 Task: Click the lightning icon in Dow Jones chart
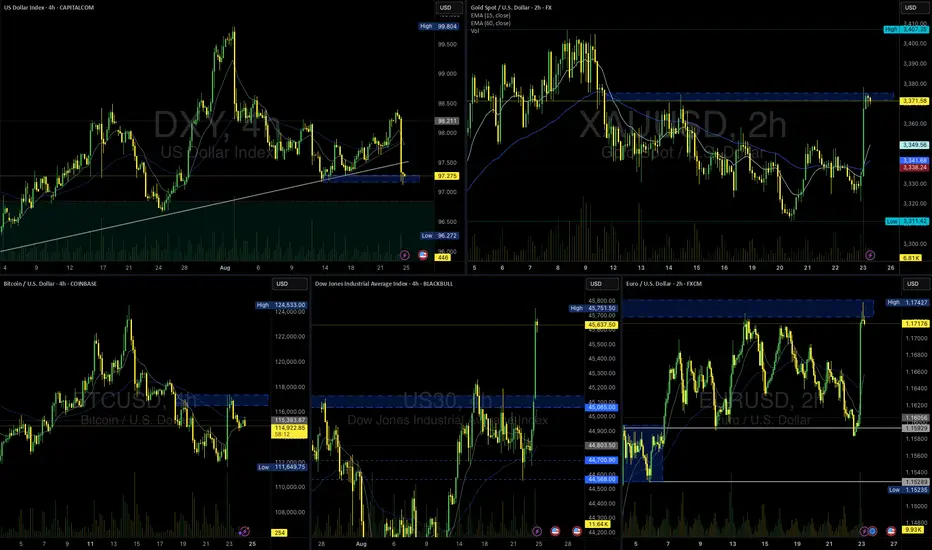(x=537, y=531)
